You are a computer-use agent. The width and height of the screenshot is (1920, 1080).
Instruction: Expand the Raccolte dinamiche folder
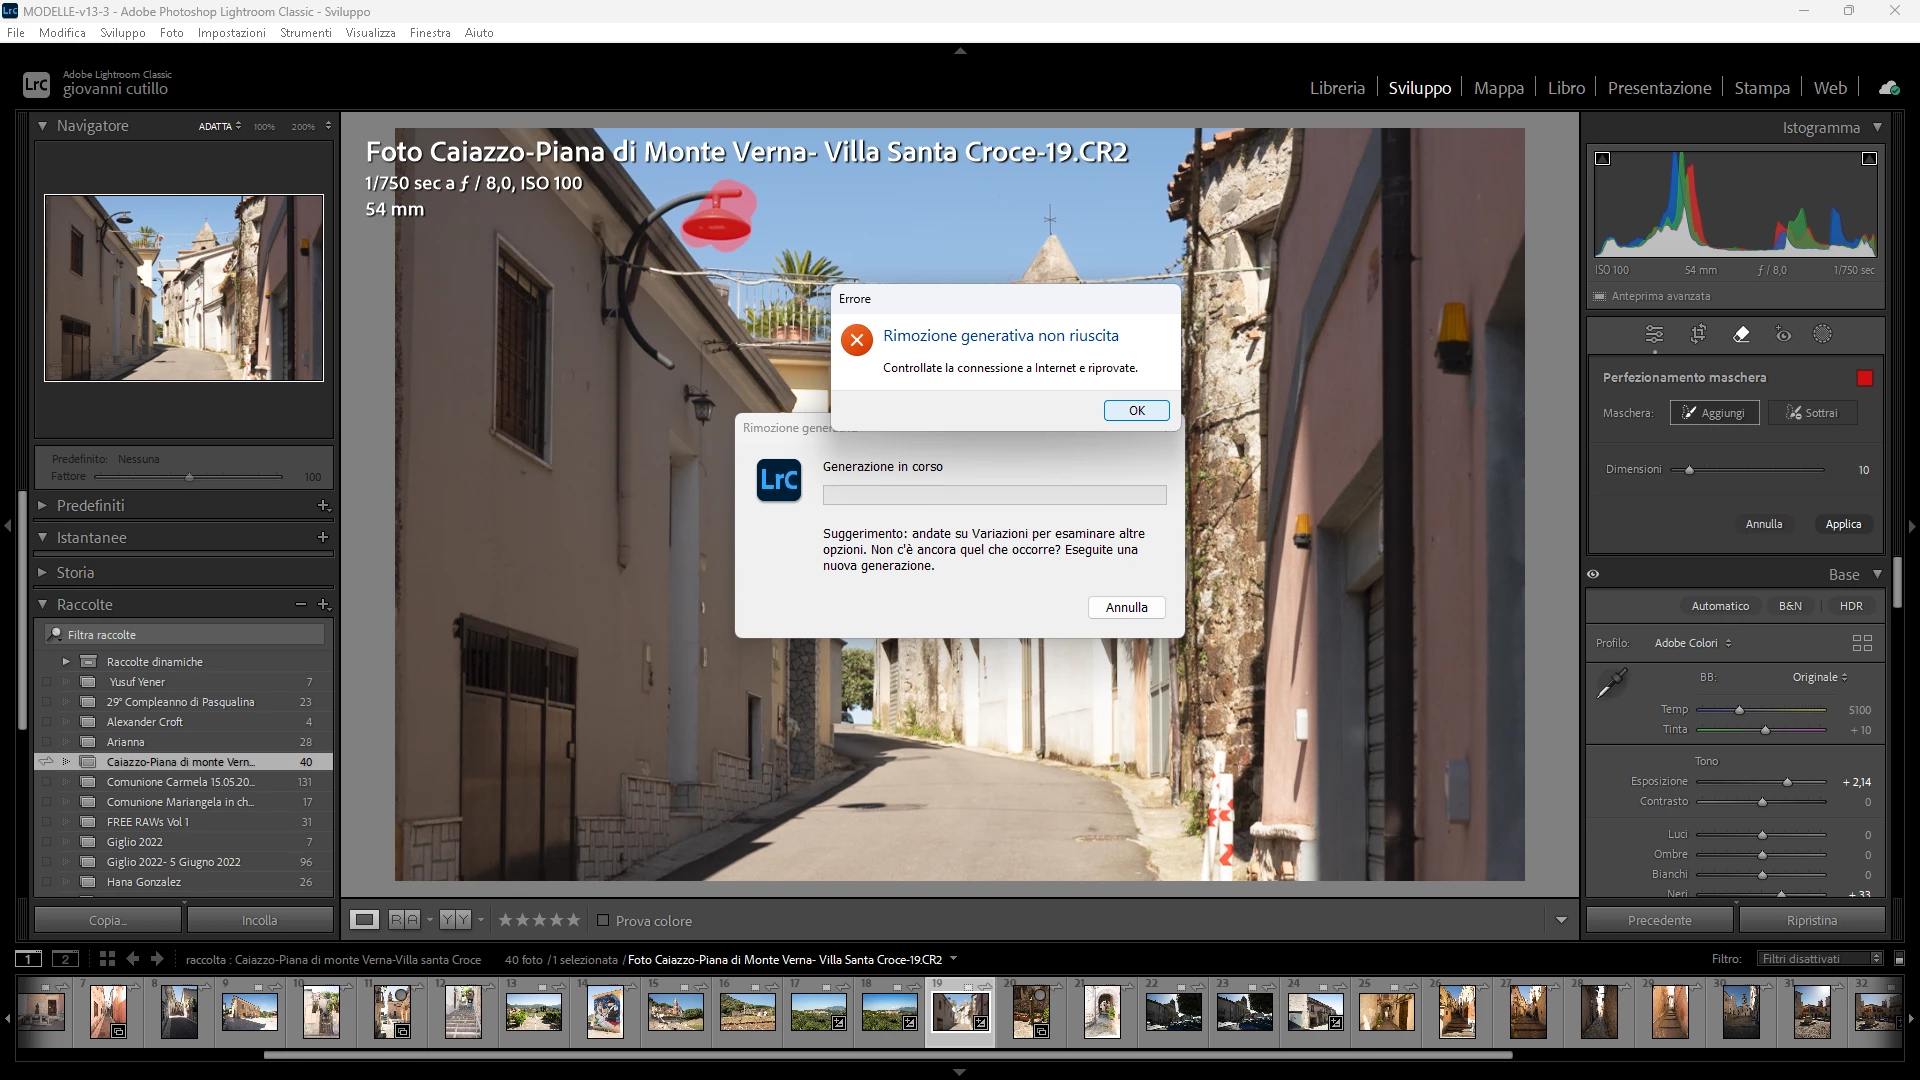pos(66,661)
